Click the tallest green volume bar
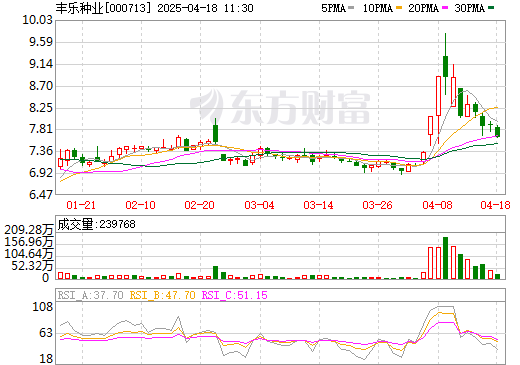Viewport: 520px width, 365px height. pyautogui.click(x=445, y=258)
